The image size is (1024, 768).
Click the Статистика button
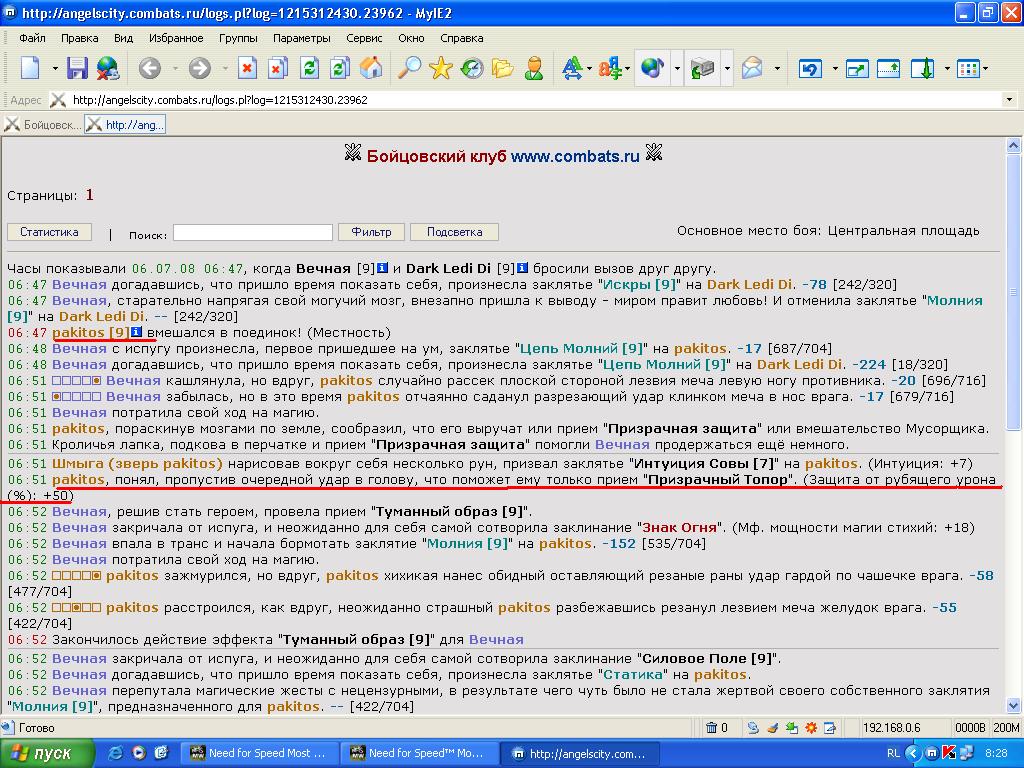pos(49,232)
